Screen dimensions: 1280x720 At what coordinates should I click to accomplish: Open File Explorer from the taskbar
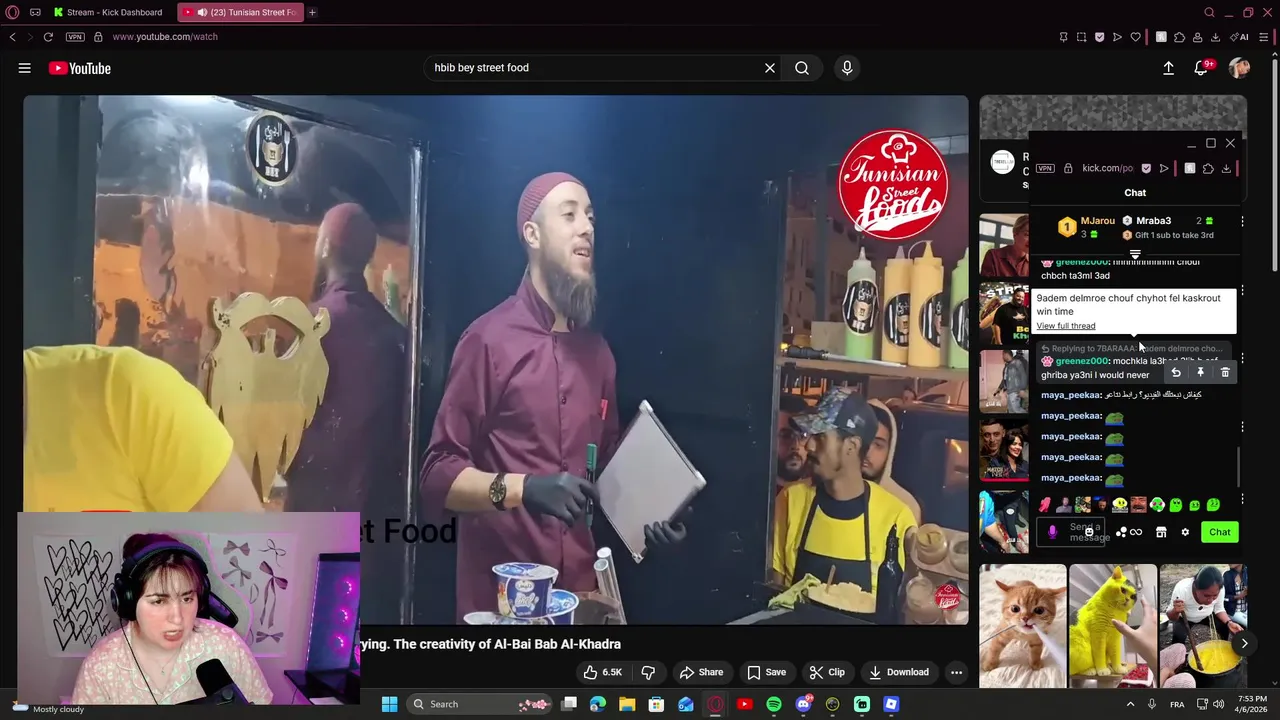point(627,704)
